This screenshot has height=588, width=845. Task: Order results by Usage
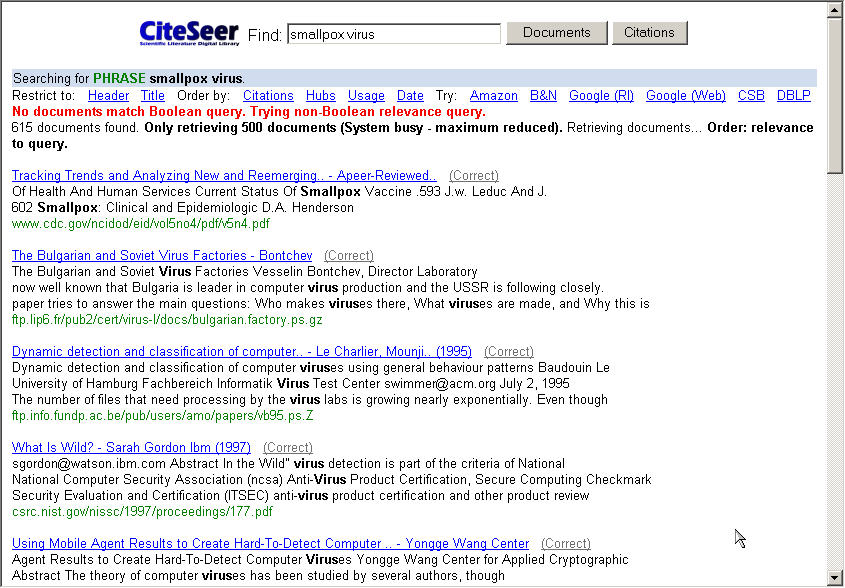coord(366,96)
